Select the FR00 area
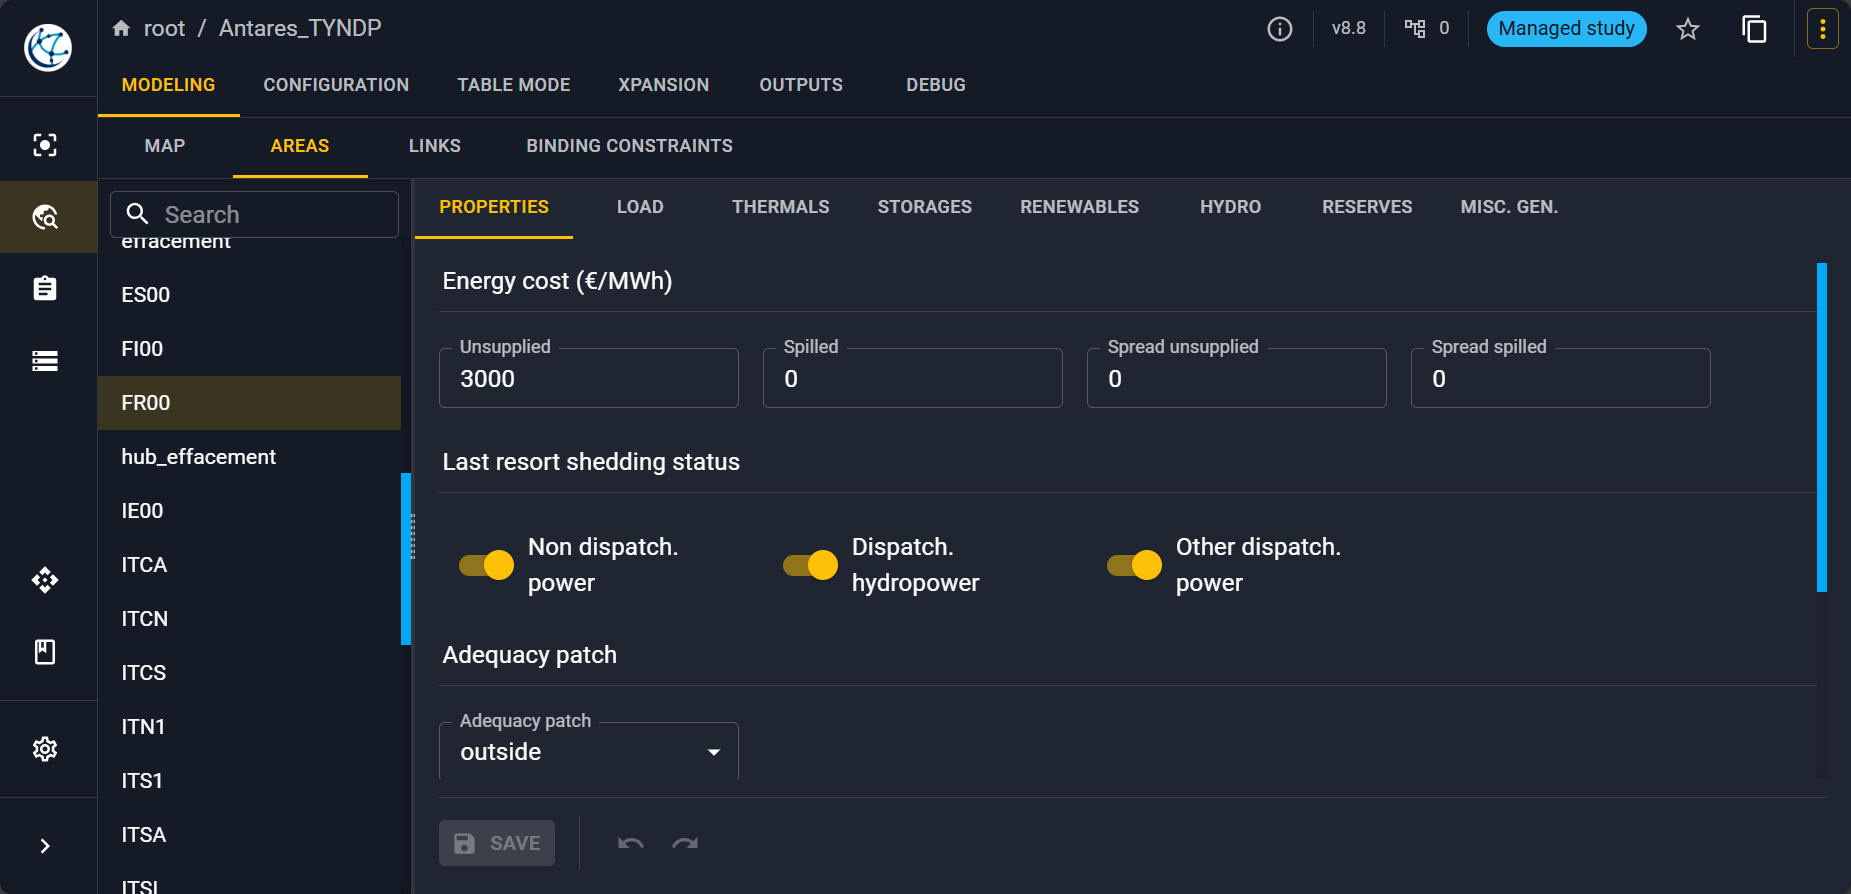This screenshot has height=894, width=1851. 249,403
